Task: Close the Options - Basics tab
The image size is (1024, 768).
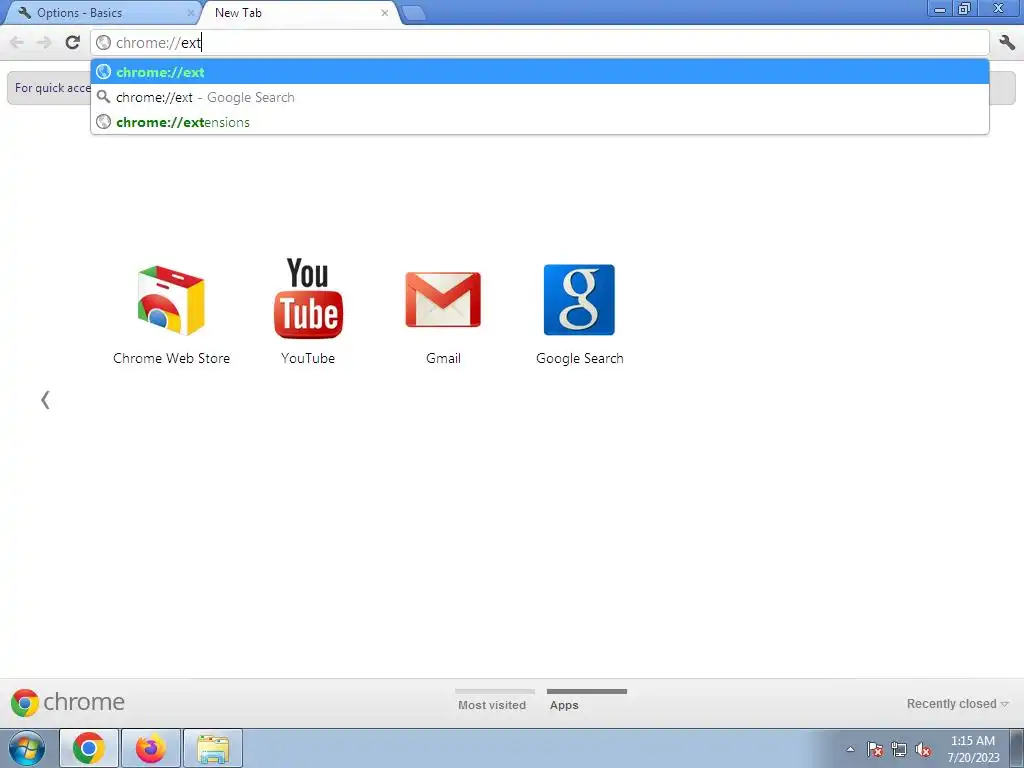Action: 191,13
